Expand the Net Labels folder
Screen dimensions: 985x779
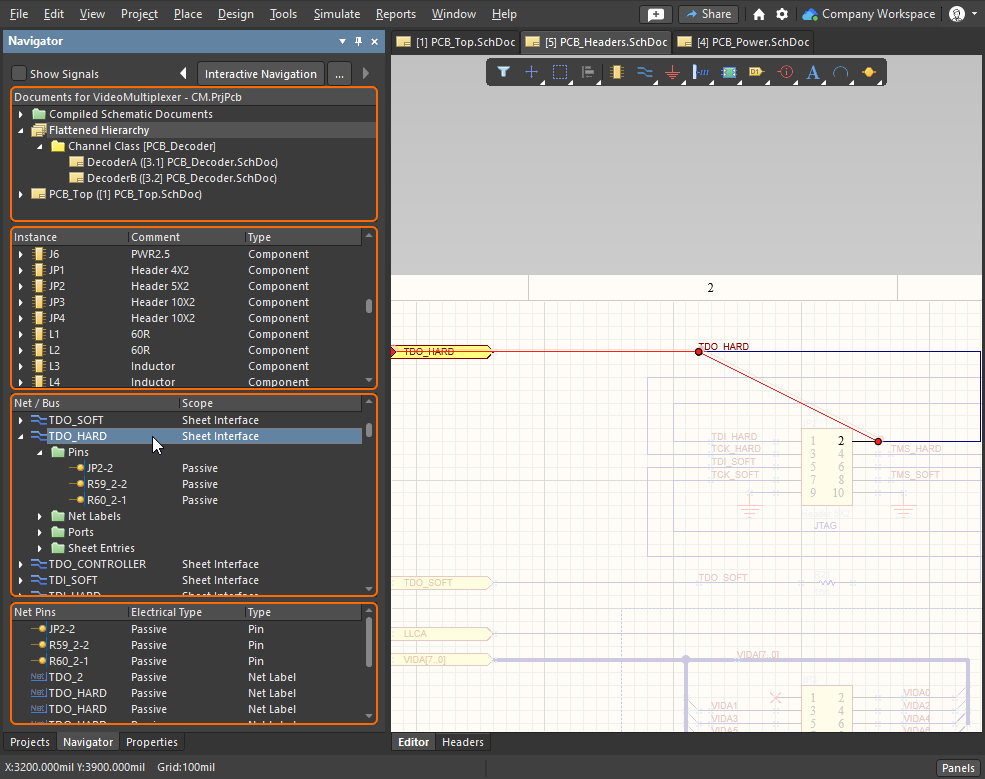(x=40, y=516)
